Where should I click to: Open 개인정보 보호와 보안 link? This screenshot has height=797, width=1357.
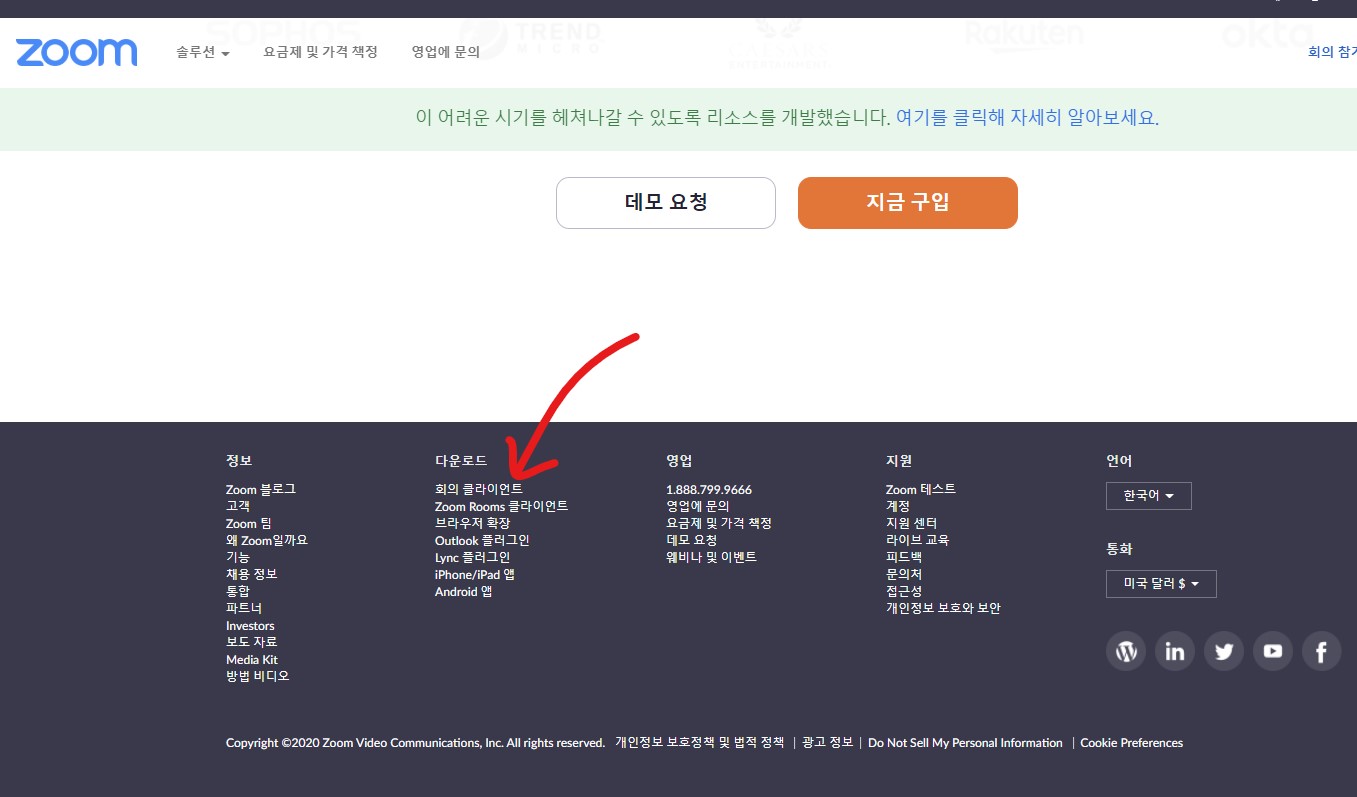[943, 608]
